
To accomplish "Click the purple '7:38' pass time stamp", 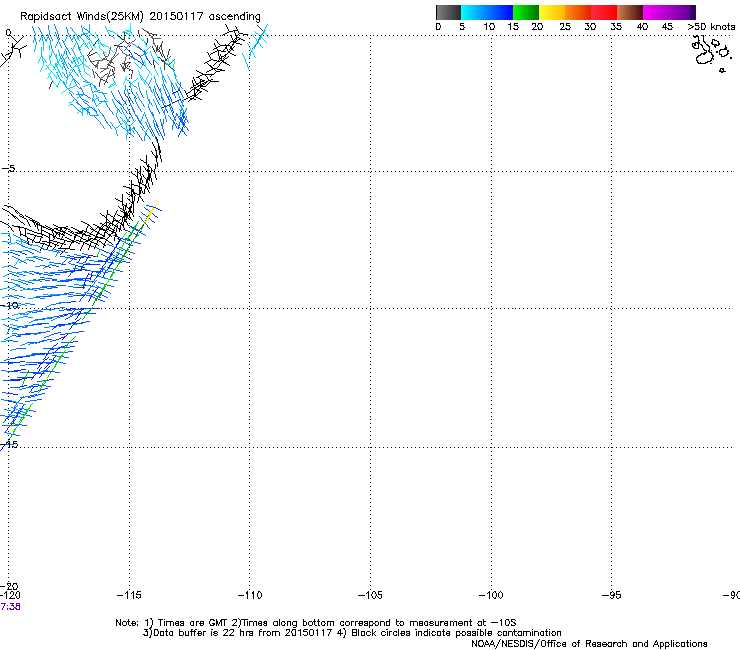I will (x=10, y=607).
